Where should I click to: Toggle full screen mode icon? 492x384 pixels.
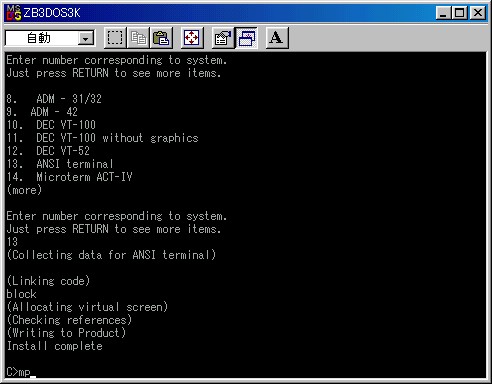tap(192, 38)
